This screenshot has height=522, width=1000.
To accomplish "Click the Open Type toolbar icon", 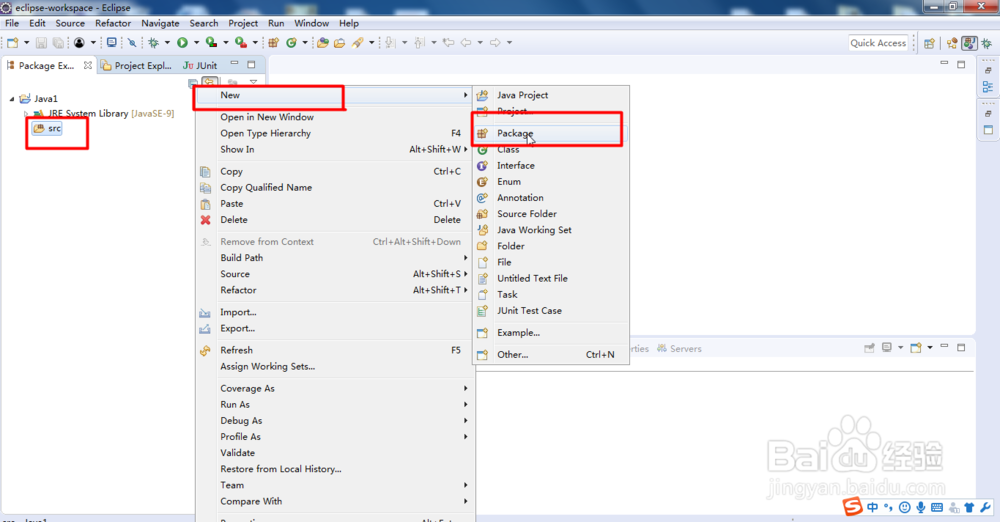I will 323,43.
